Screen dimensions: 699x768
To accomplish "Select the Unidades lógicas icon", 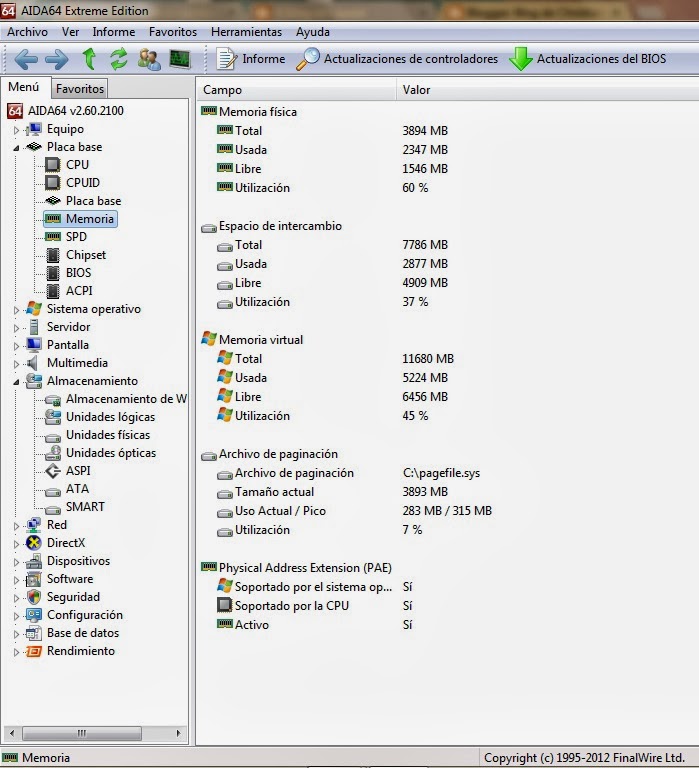I will click(53, 417).
